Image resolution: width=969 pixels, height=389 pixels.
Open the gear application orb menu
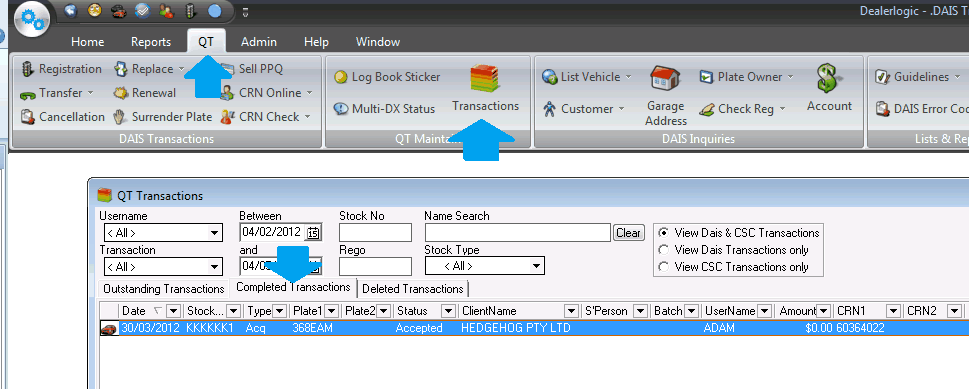click(x=32, y=19)
